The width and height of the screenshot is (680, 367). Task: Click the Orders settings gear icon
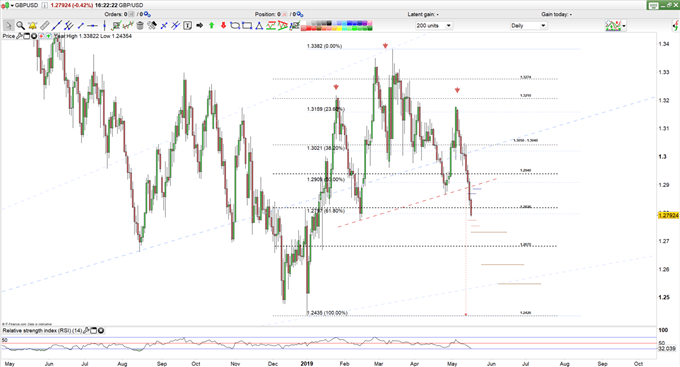147,14
